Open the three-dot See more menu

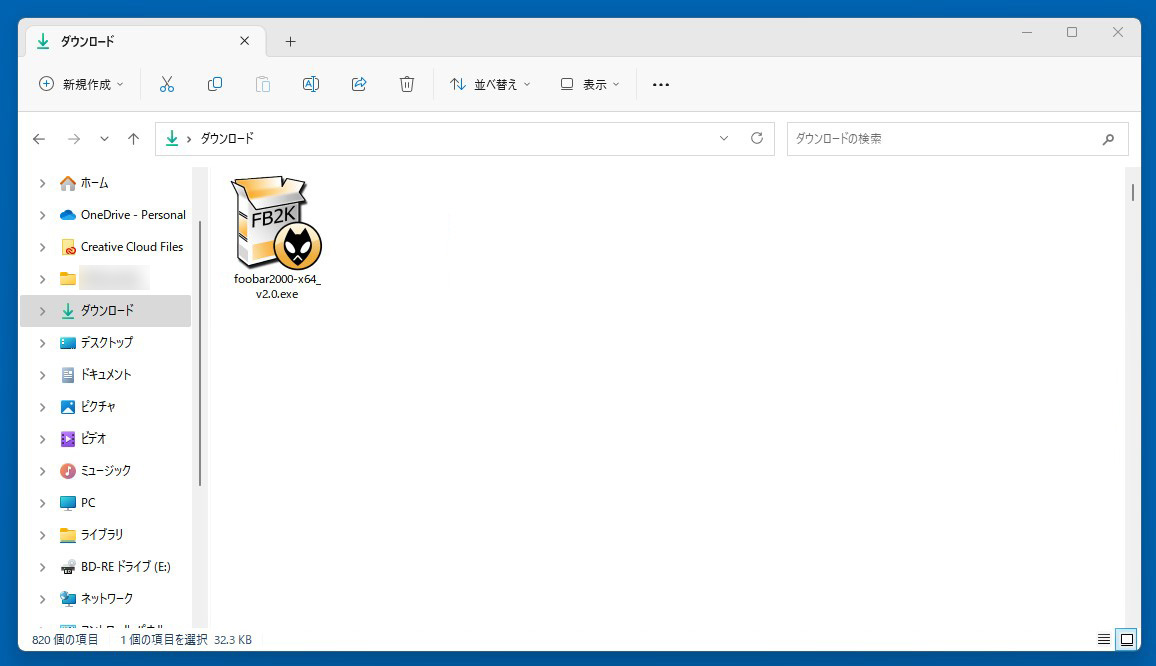[x=661, y=84]
